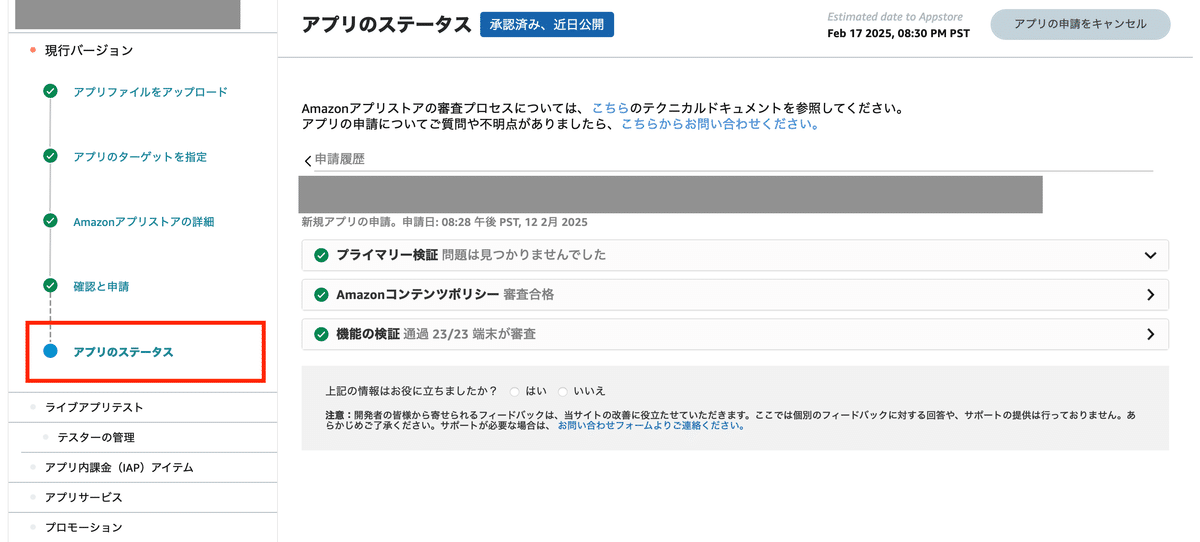1200x542 pixels.
Task: Click 現行バージョン in sidebar
Action: (89, 50)
